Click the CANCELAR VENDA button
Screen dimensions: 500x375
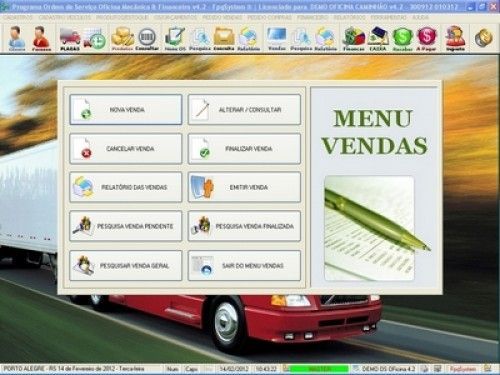[126, 149]
